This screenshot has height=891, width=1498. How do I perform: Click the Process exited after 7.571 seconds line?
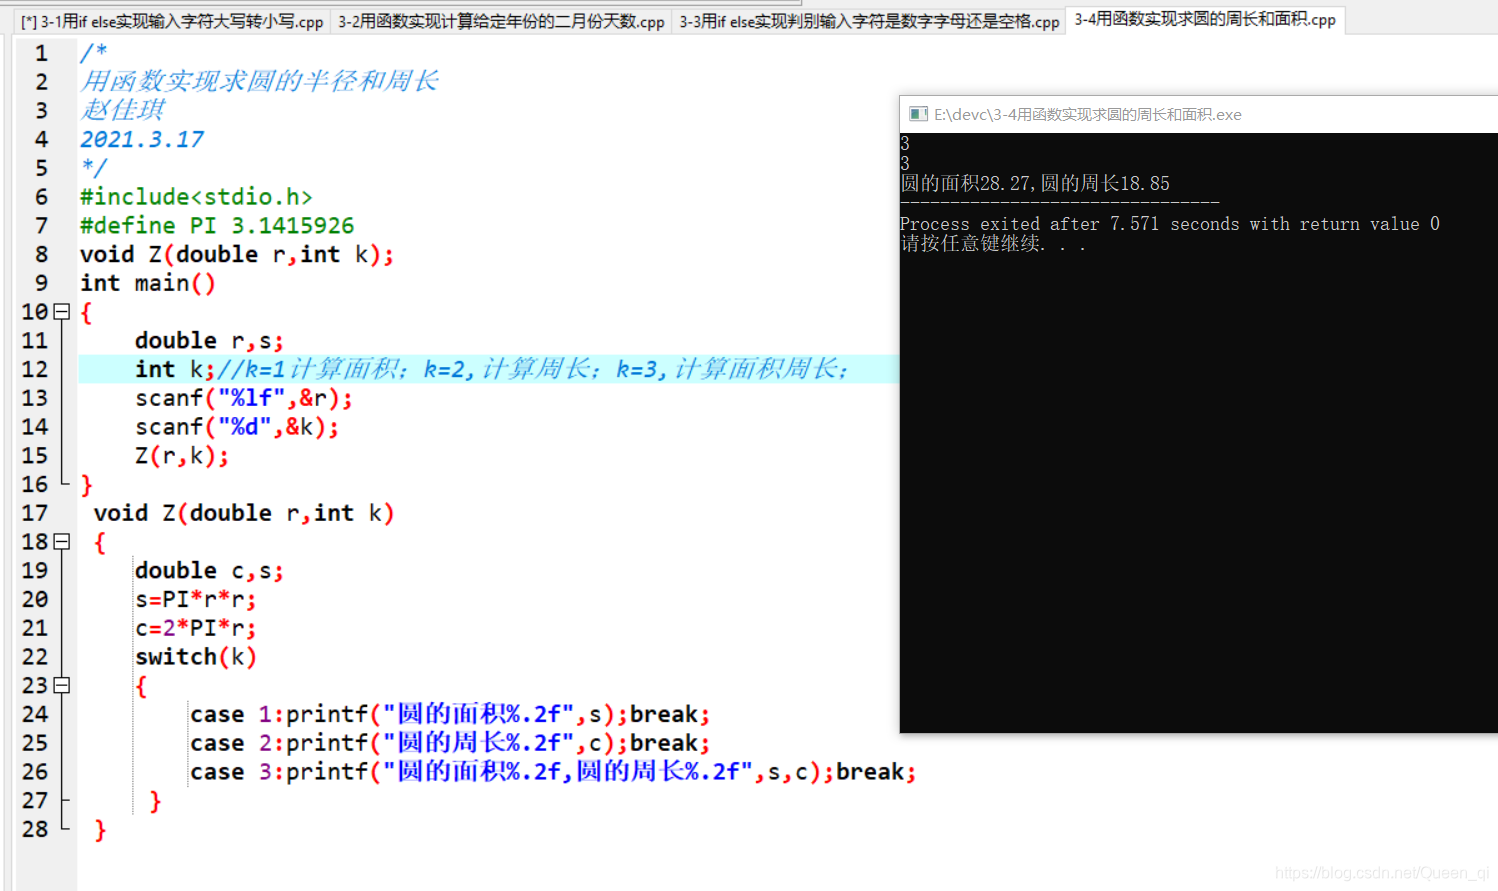click(x=1170, y=224)
